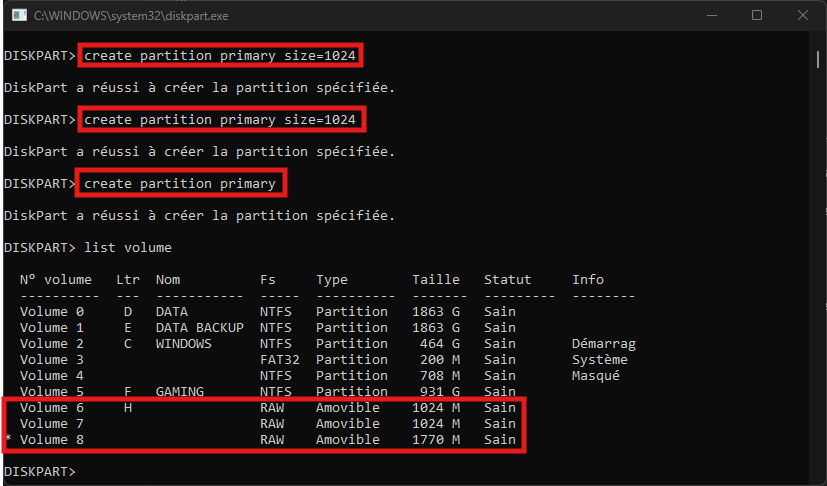The height and width of the screenshot is (486, 827).
Task: Click the empty DISKPART prompt at bottom
Action: 40,471
